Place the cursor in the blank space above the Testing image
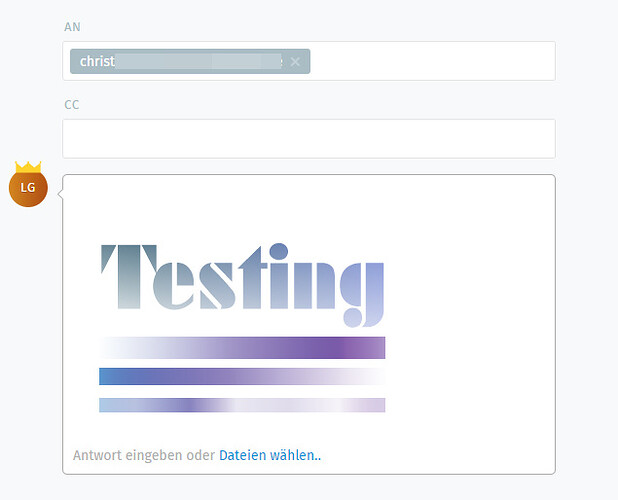 [x=309, y=207]
